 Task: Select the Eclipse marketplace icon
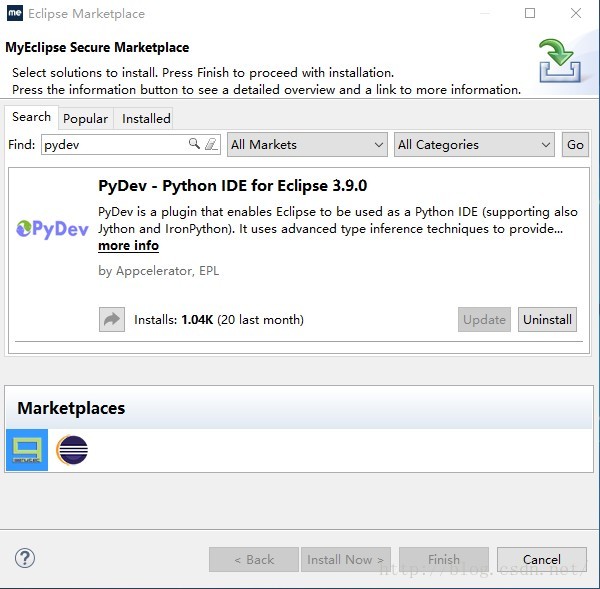point(72,450)
